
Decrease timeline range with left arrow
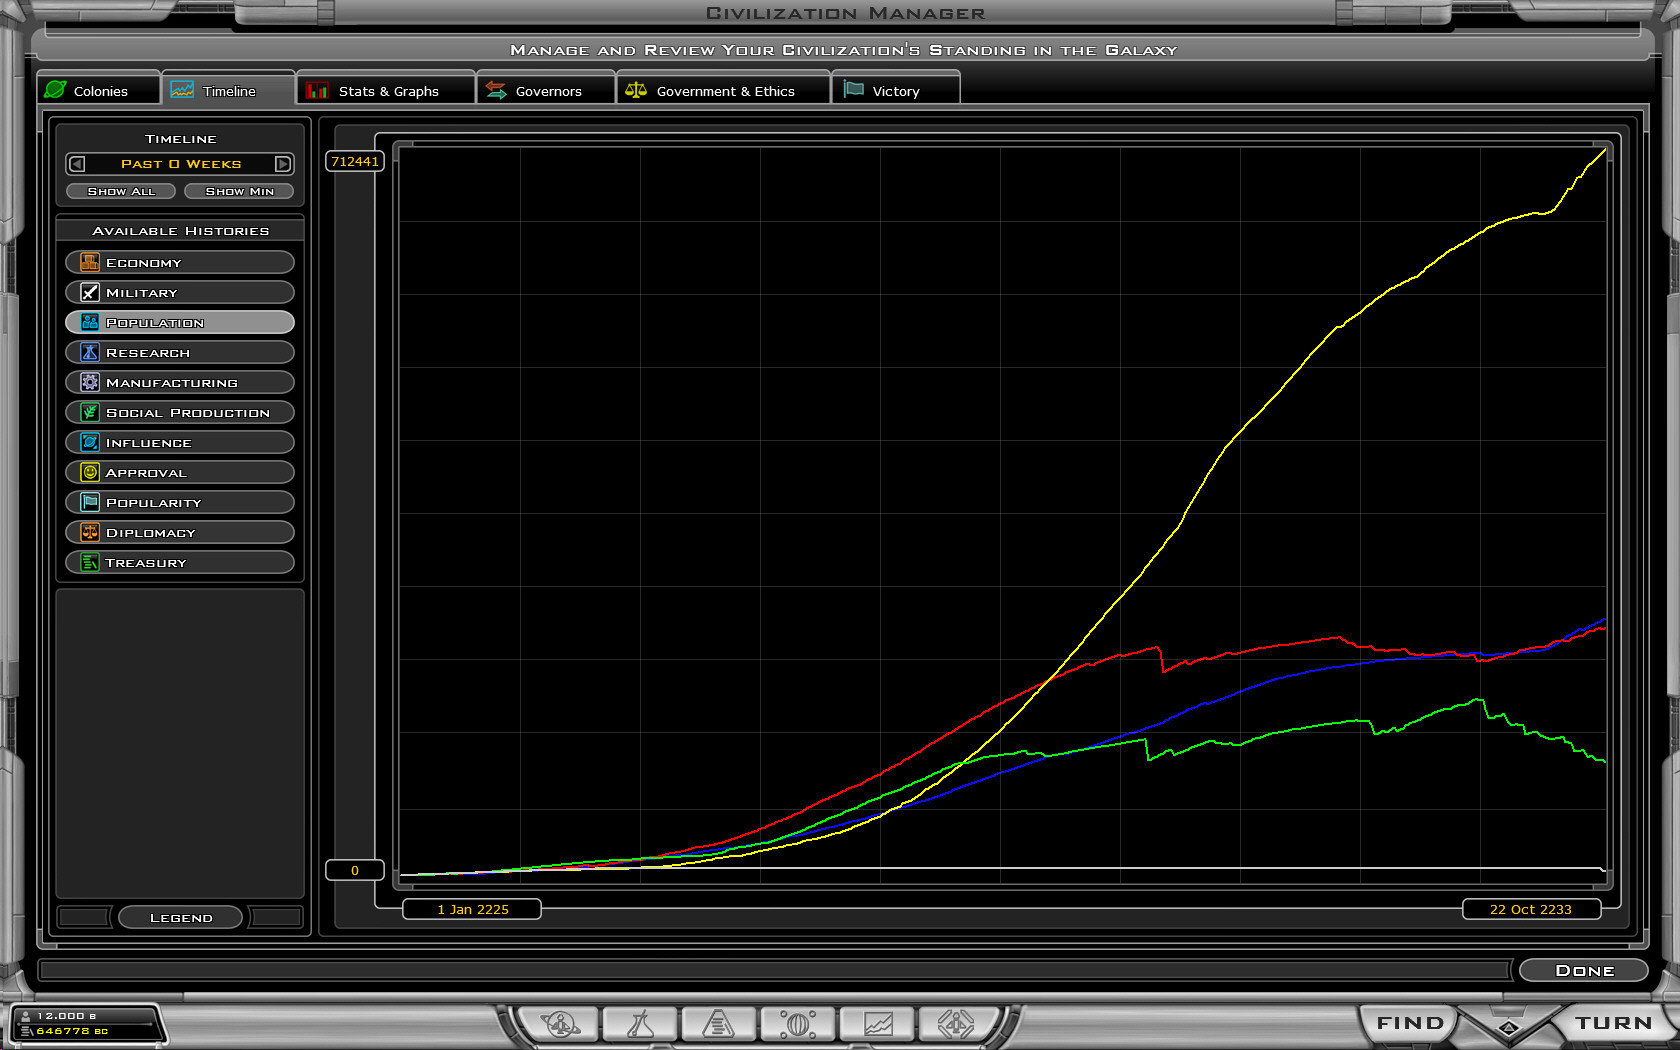click(77, 164)
